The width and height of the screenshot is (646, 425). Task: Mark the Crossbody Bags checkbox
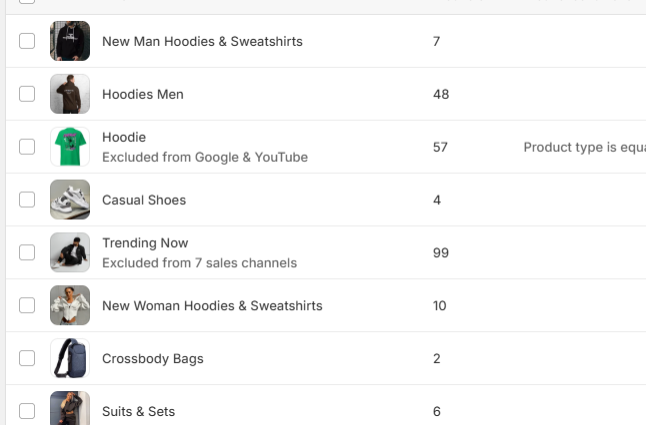[27, 358]
